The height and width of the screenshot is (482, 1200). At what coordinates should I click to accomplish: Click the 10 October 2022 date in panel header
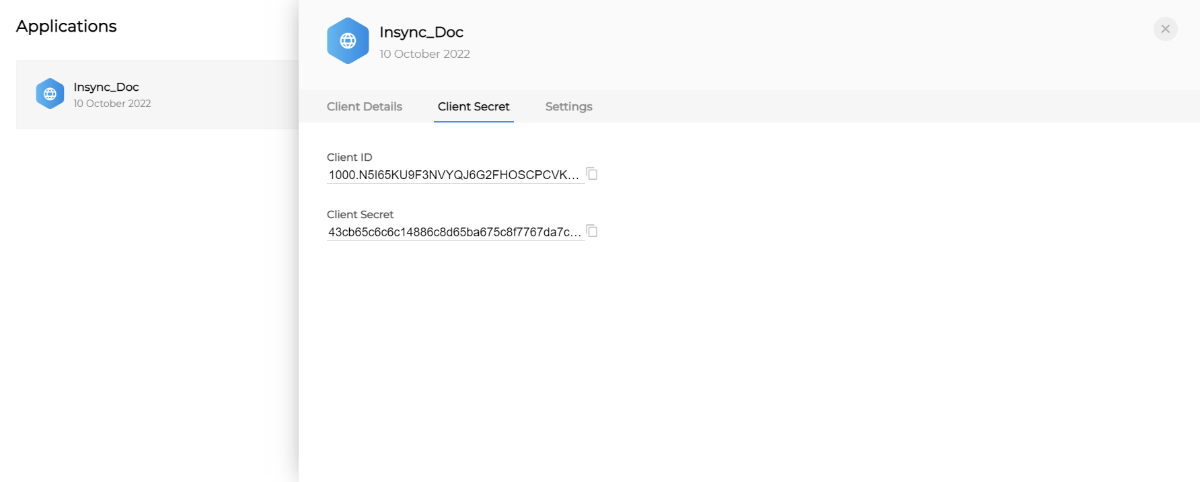[x=424, y=54]
